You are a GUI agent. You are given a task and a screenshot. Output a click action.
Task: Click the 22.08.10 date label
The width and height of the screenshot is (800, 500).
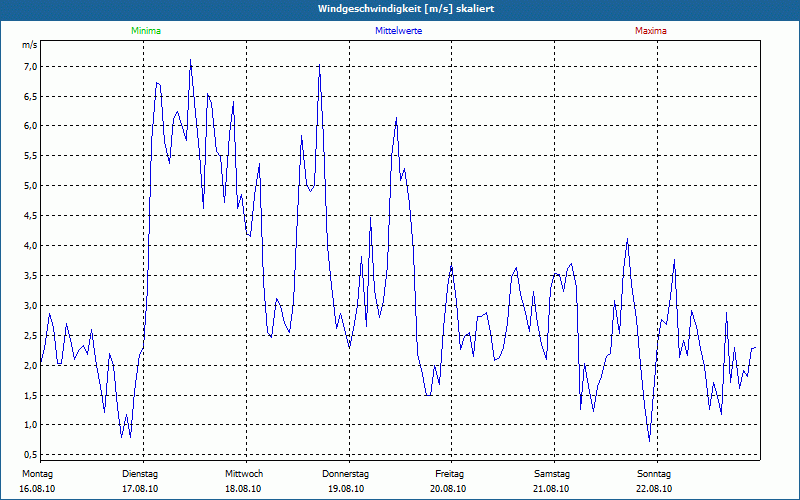tap(654, 489)
